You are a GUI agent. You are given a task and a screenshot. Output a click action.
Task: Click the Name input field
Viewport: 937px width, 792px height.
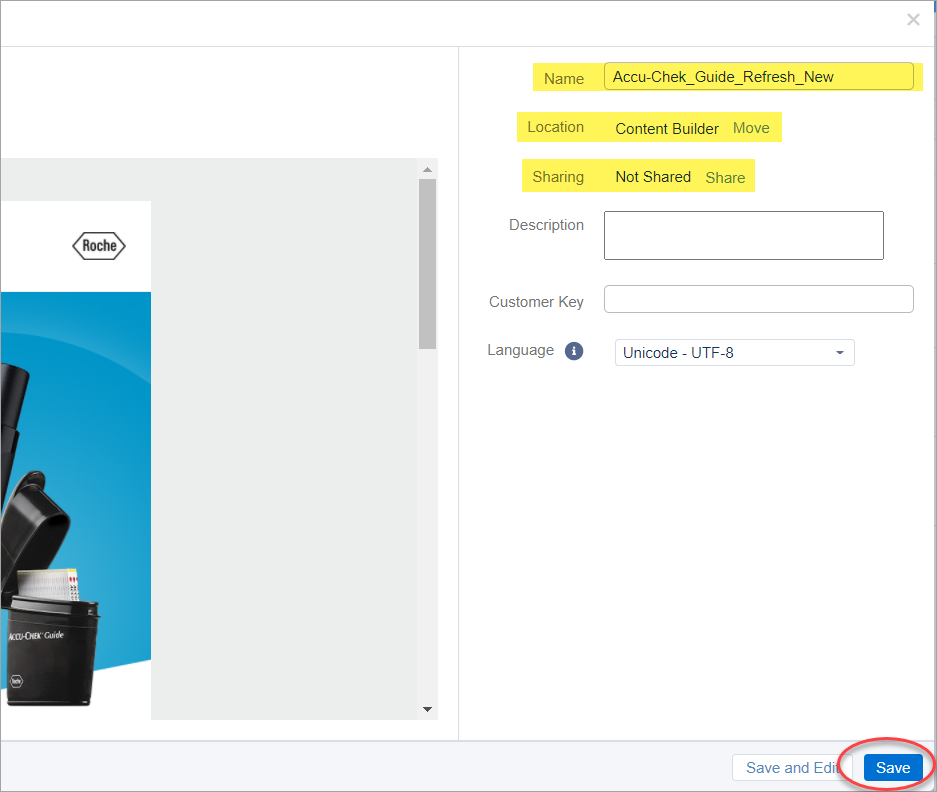(758, 77)
